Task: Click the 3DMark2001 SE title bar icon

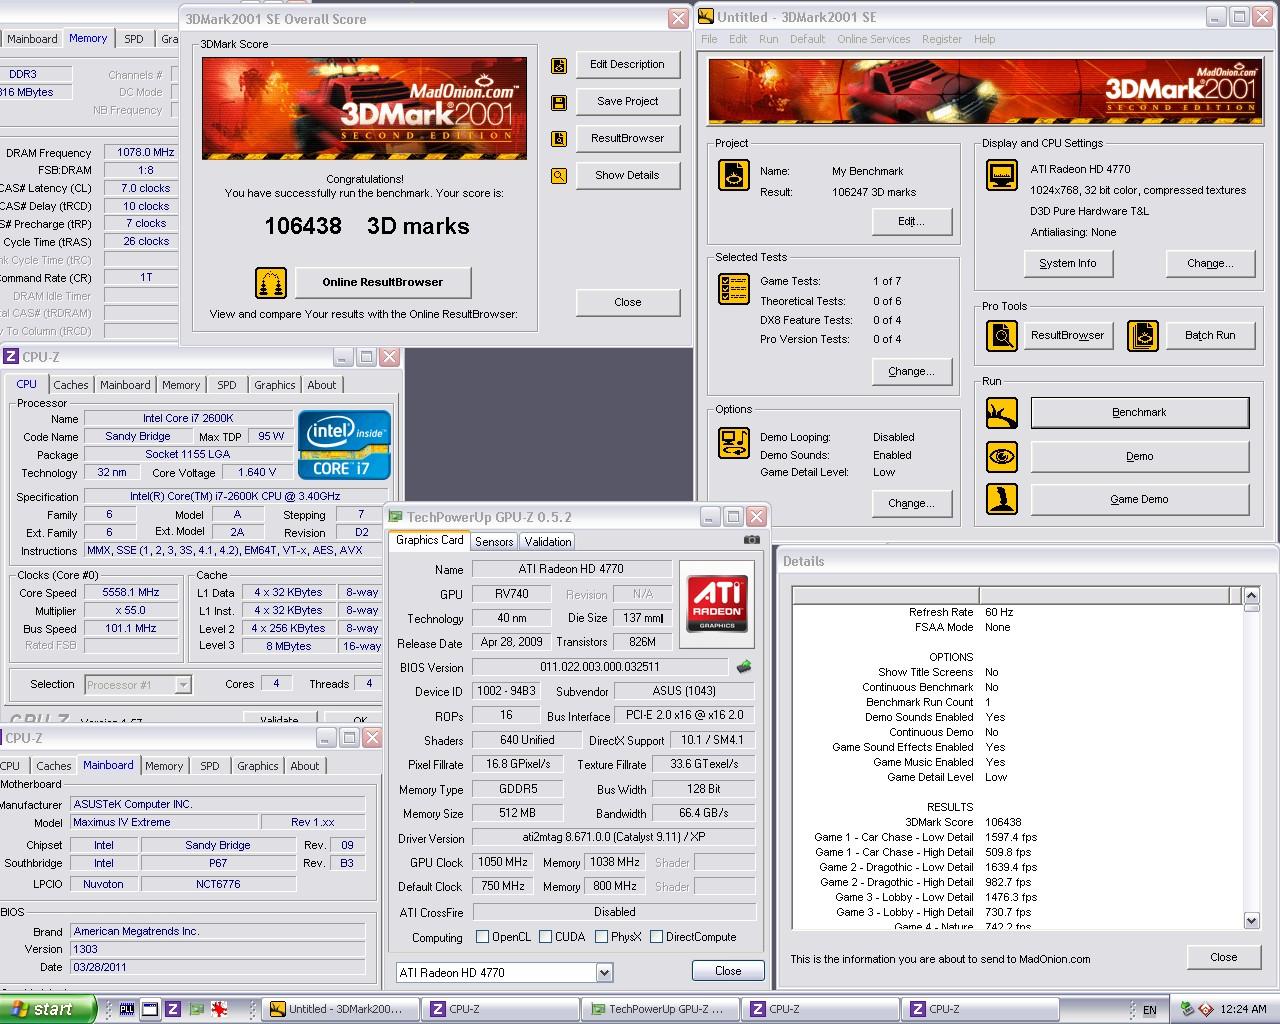Action: (706, 17)
